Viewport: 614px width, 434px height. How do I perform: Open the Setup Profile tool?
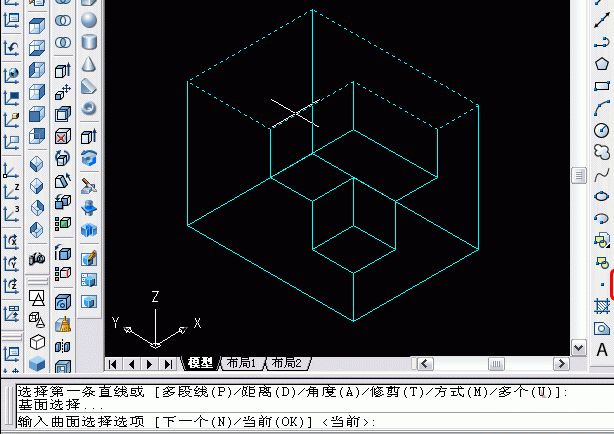(89, 302)
